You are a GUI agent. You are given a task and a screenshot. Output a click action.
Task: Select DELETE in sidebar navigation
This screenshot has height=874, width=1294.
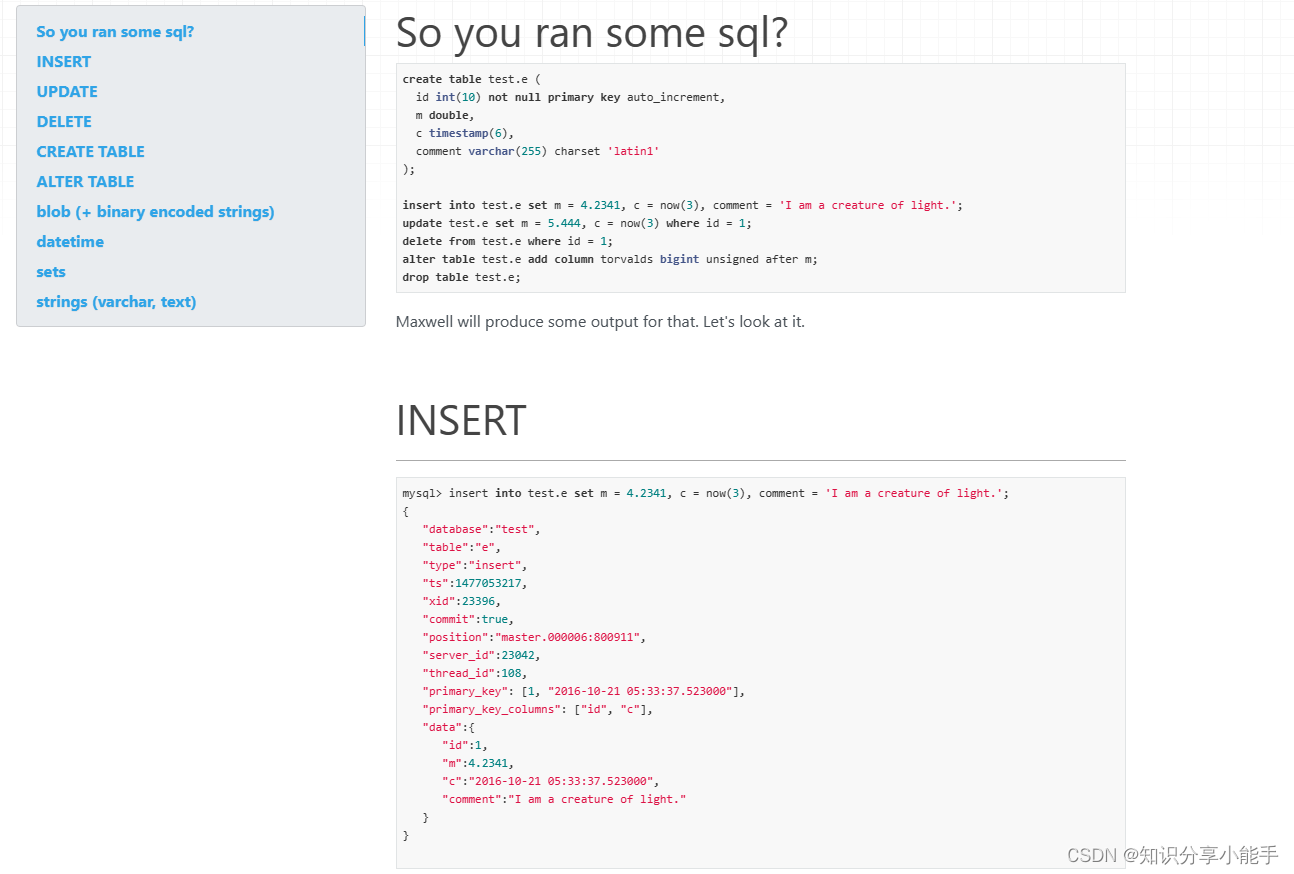[64, 122]
